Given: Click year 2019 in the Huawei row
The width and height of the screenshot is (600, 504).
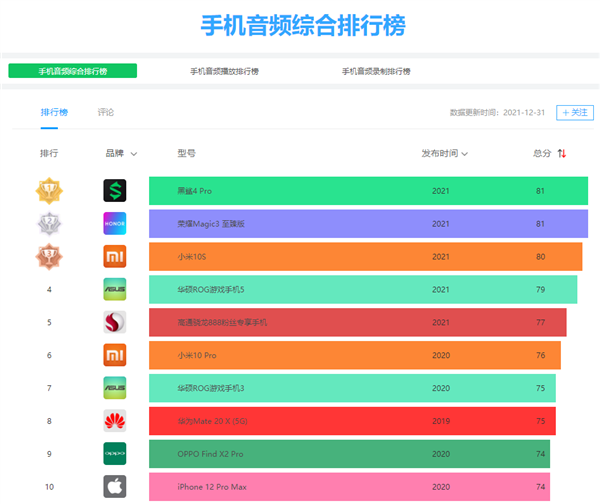Looking at the screenshot, I should click(x=441, y=421).
